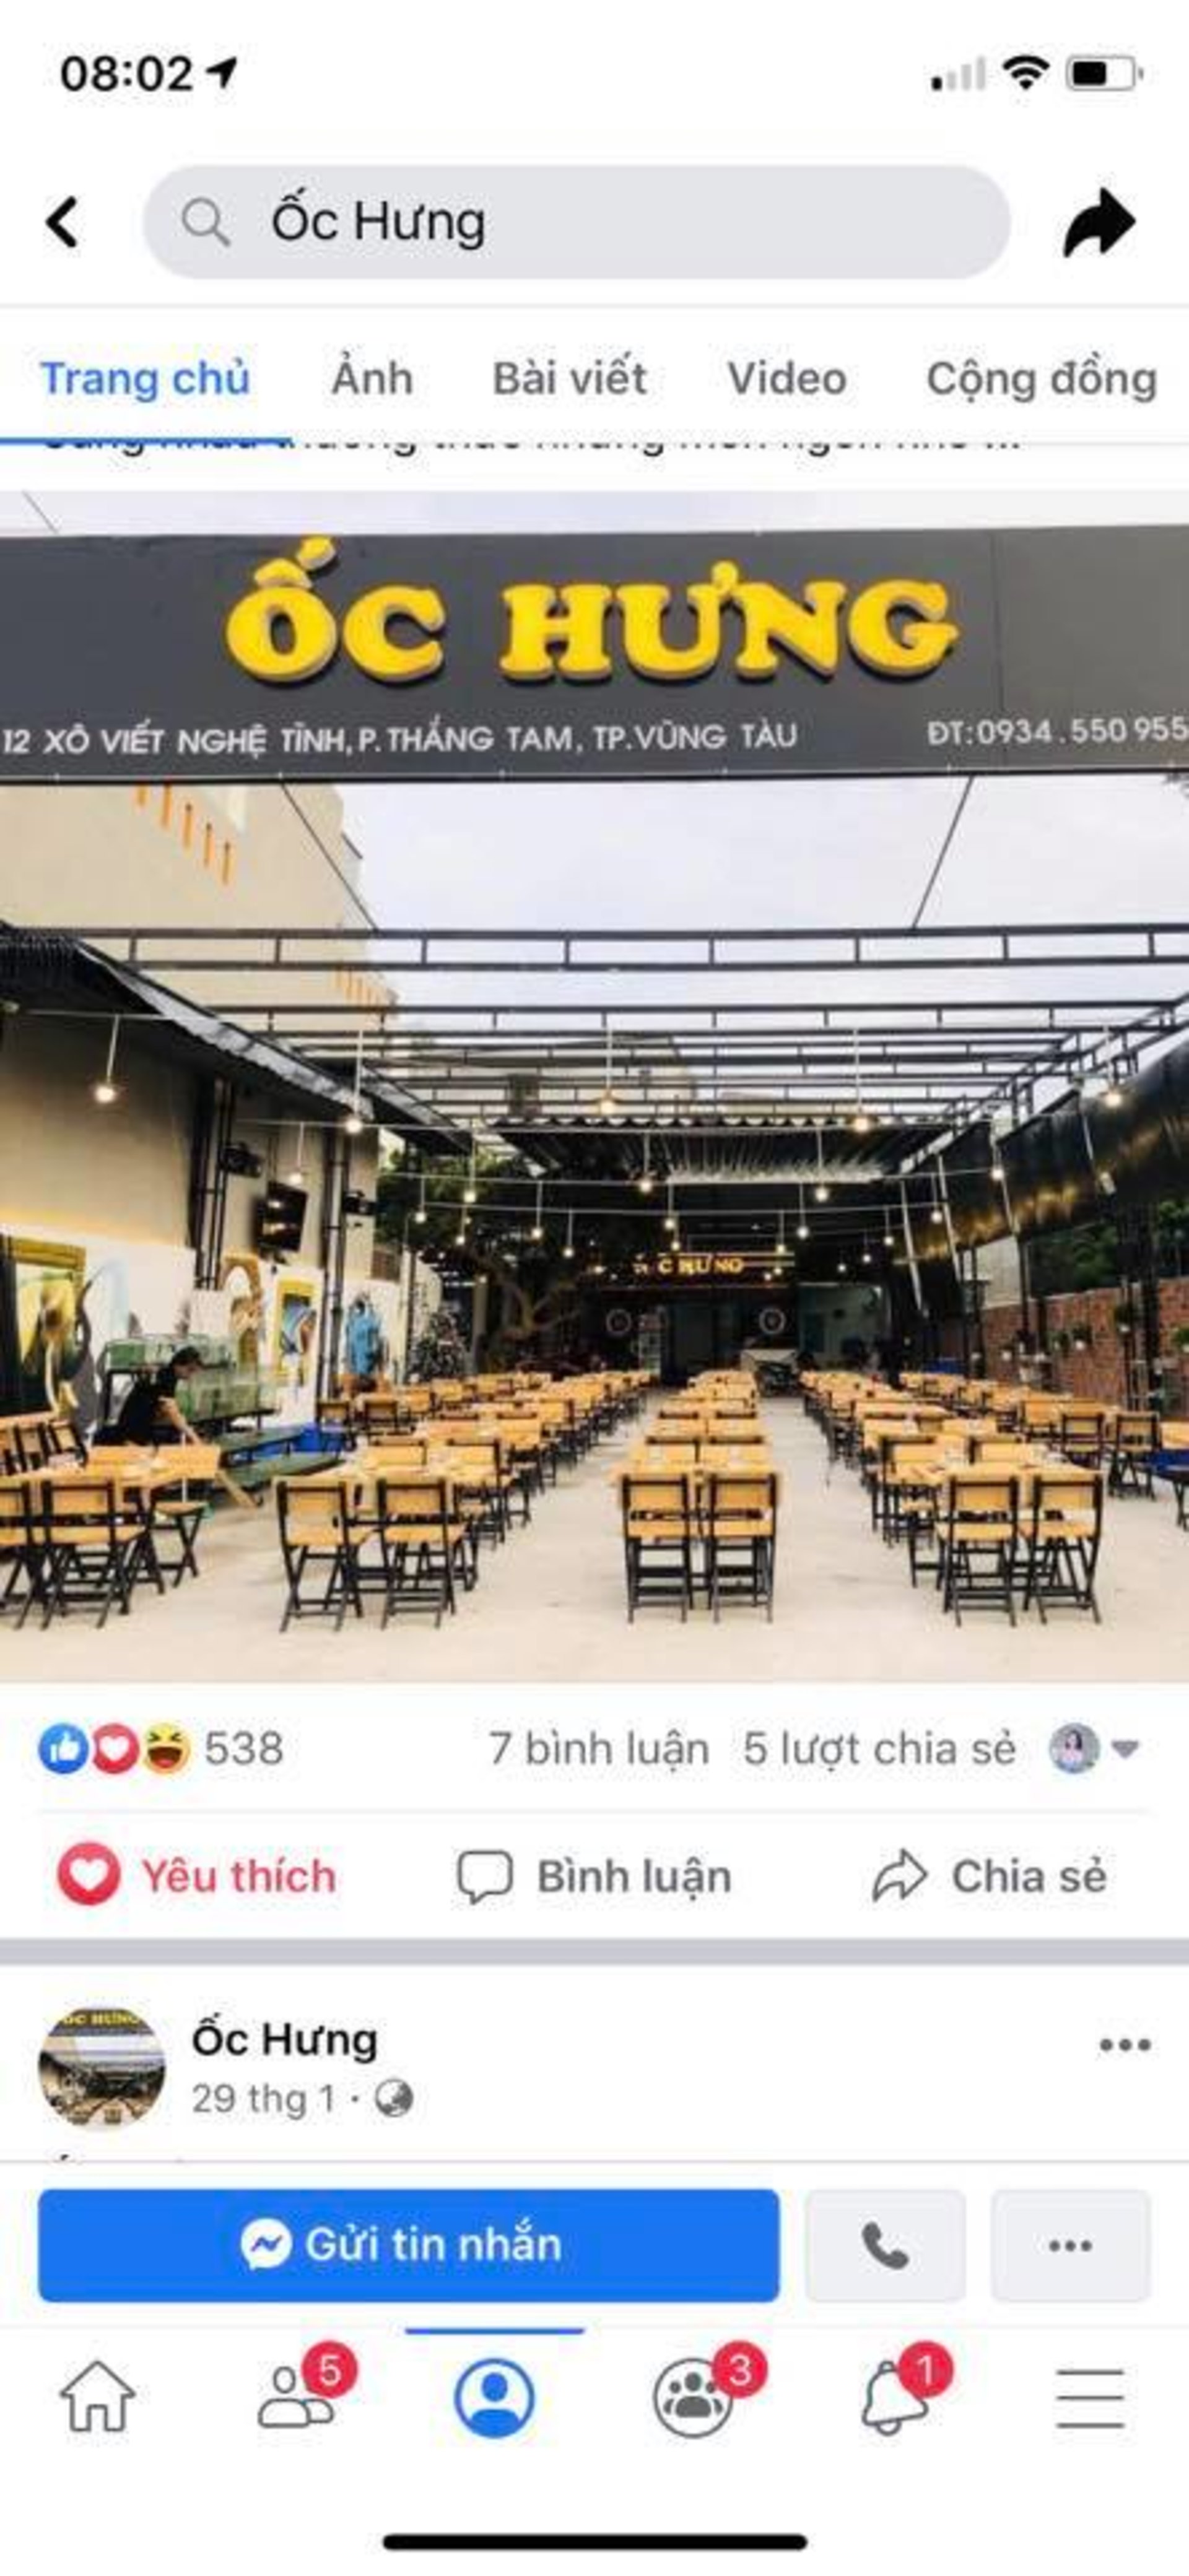
Task: Switch to the Bài viết tab
Action: coord(569,378)
